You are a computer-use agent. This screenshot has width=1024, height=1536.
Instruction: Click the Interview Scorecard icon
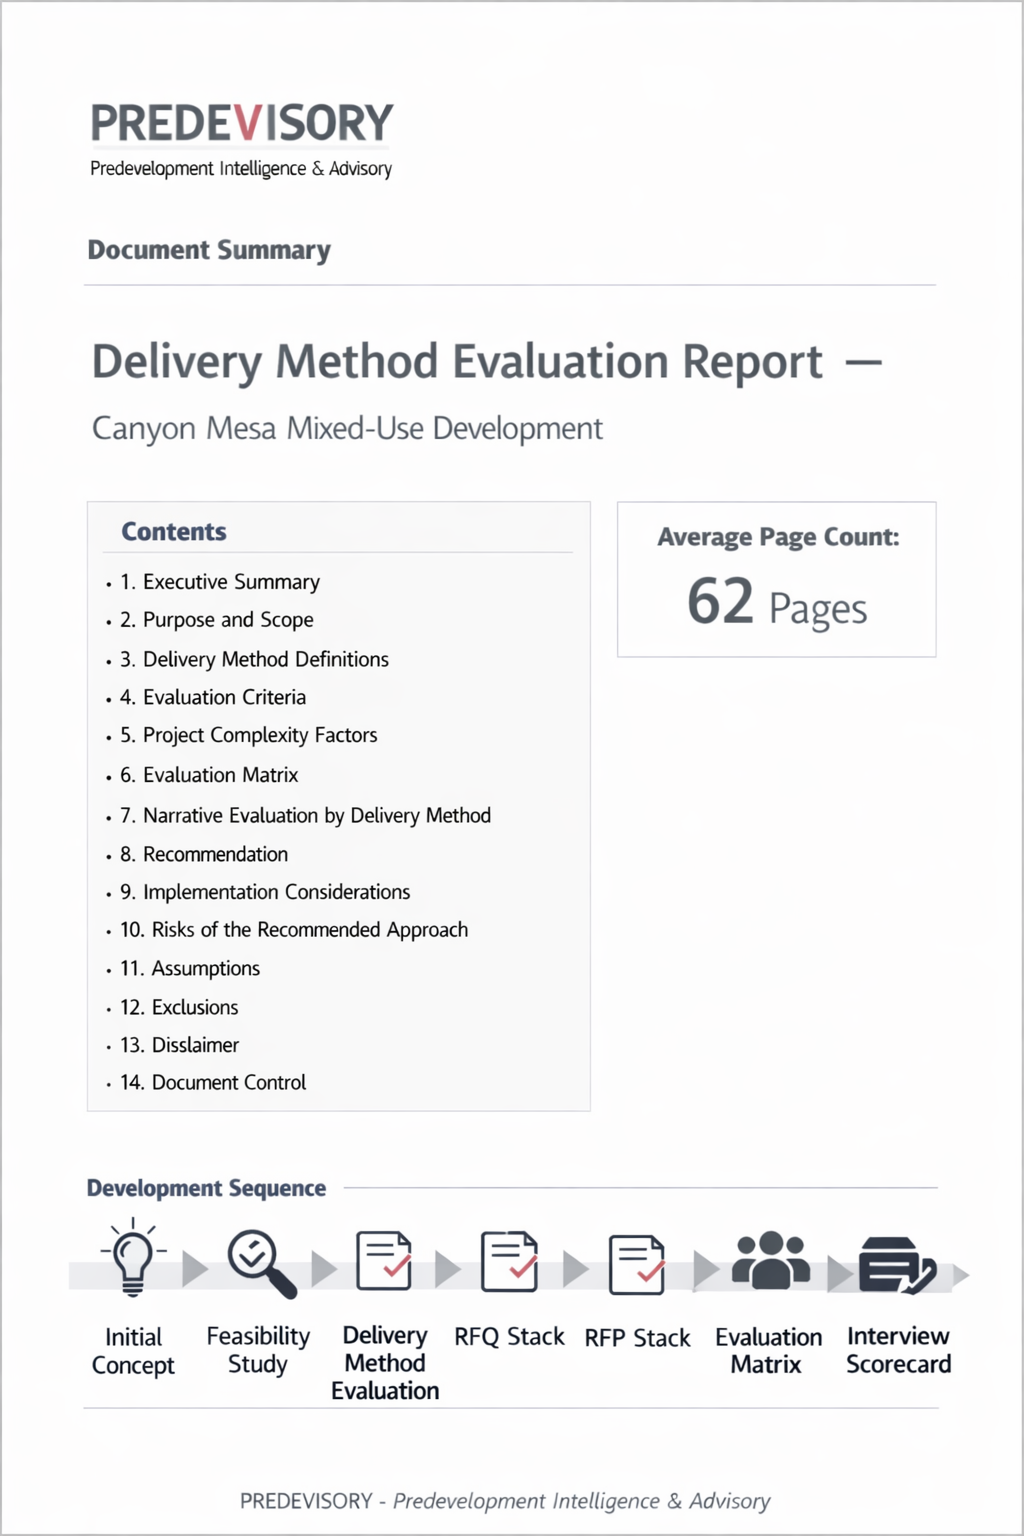pyautogui.click(x=897, y=1265)
